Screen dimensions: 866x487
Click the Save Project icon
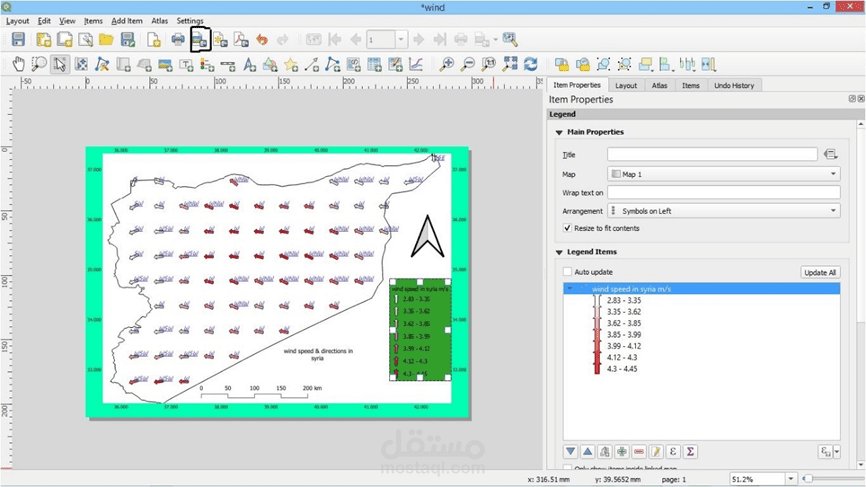point(18,39)
